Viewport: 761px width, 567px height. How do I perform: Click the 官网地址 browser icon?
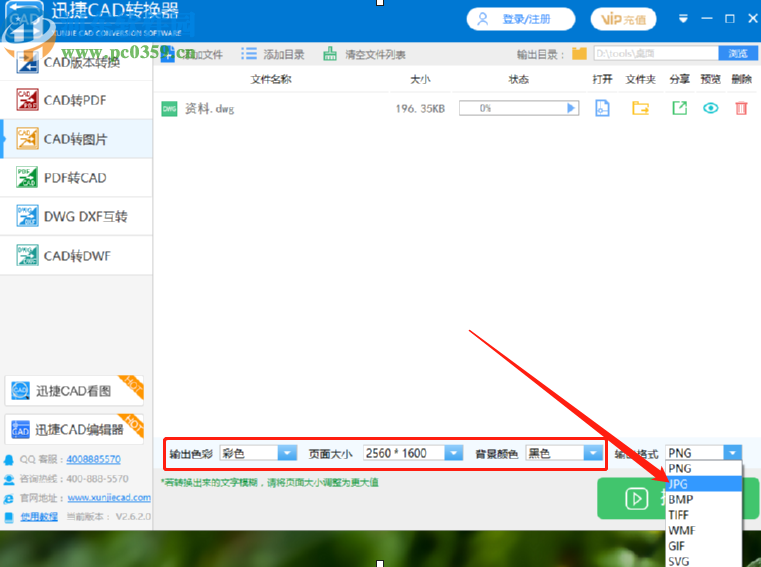[x=9, y=499]
